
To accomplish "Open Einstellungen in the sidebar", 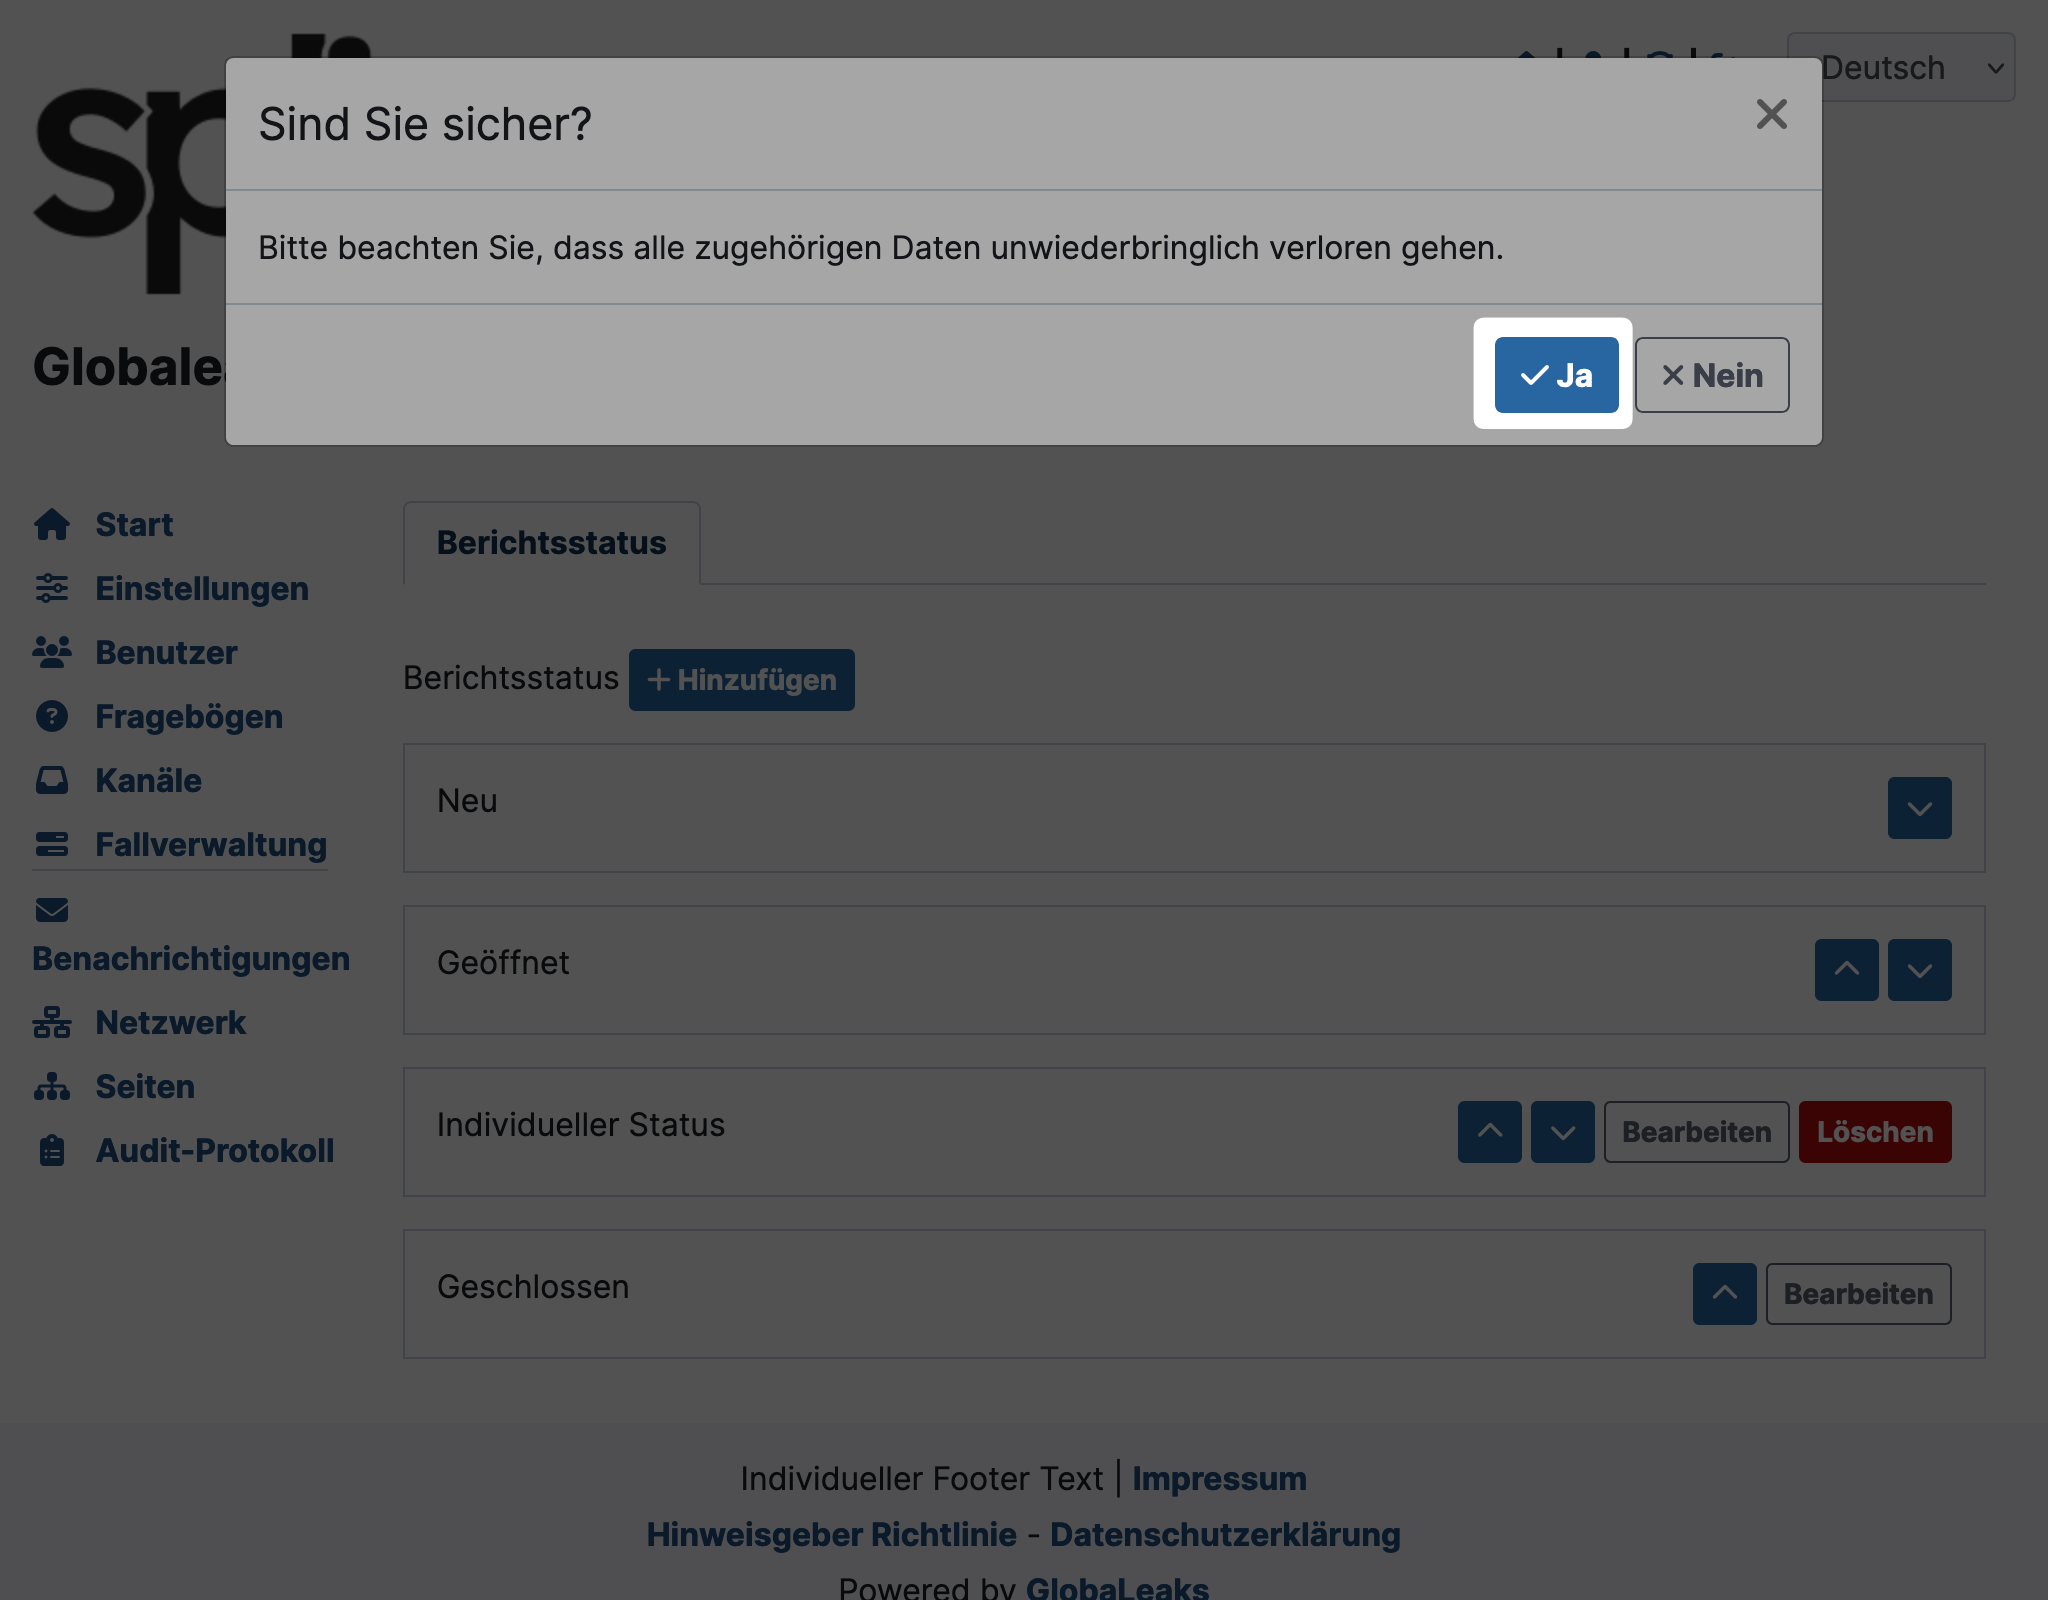I will tap(202, 588).
